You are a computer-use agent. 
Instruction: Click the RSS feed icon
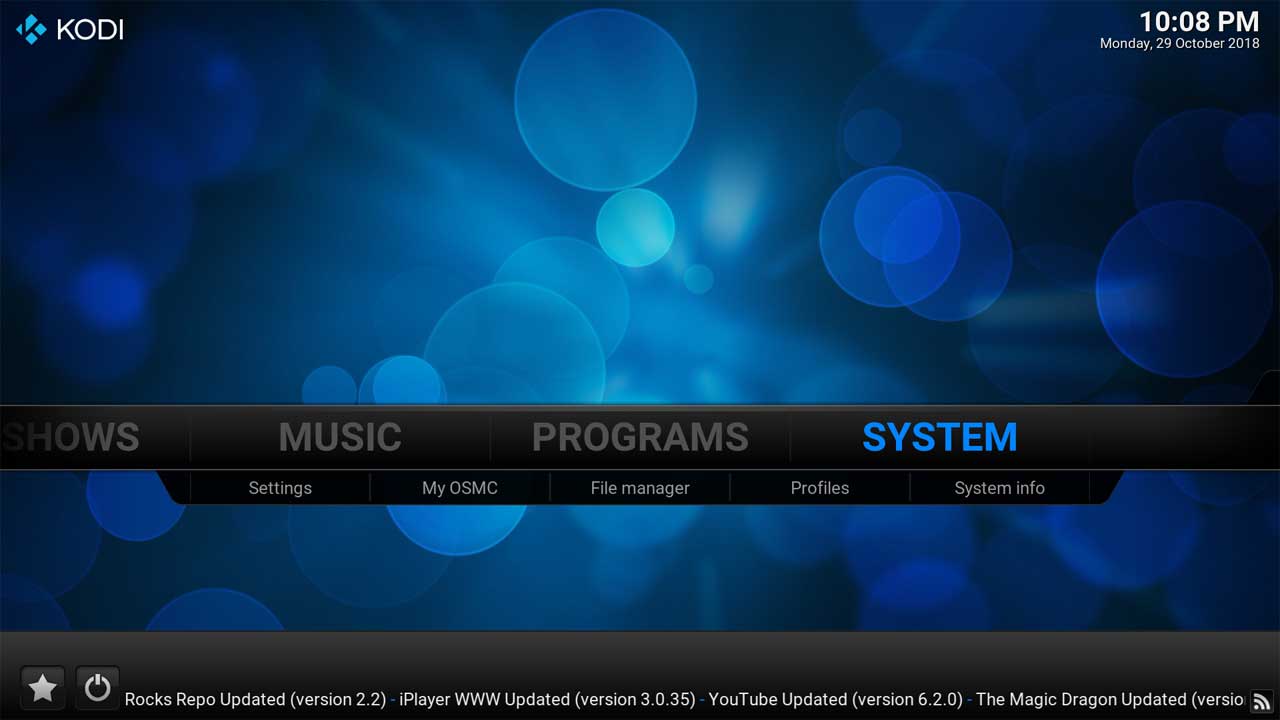[1262, 701]
